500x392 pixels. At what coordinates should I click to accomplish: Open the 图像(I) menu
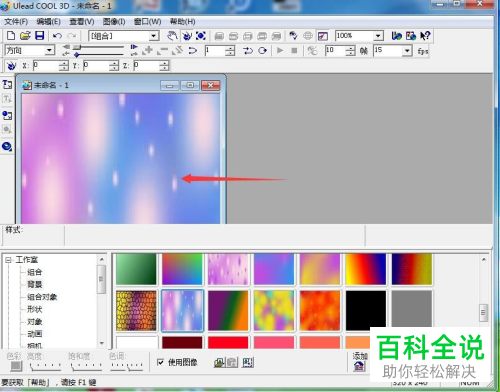114,22
